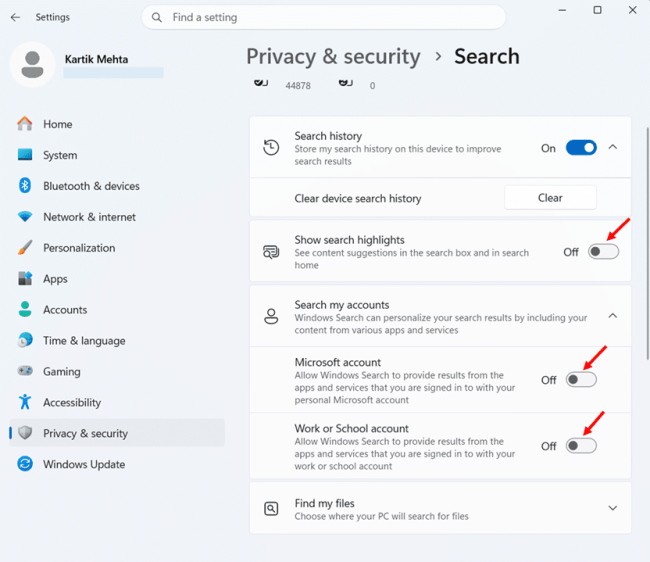
Task: Open the Personalization page
Action: point(79,248)
